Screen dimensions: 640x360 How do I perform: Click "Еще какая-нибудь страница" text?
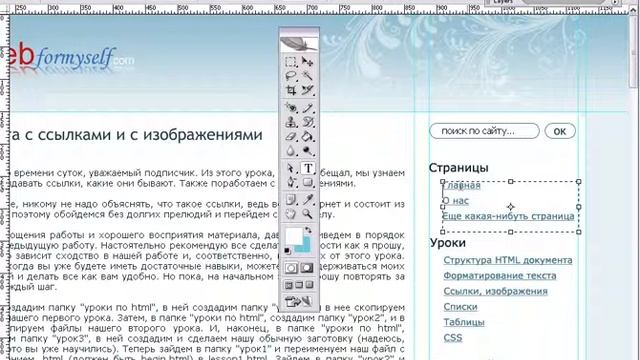(509, 216)
